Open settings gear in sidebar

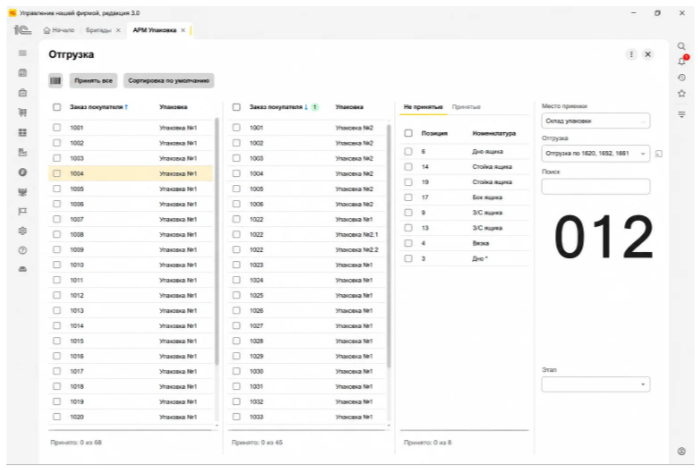pos(23,231)
